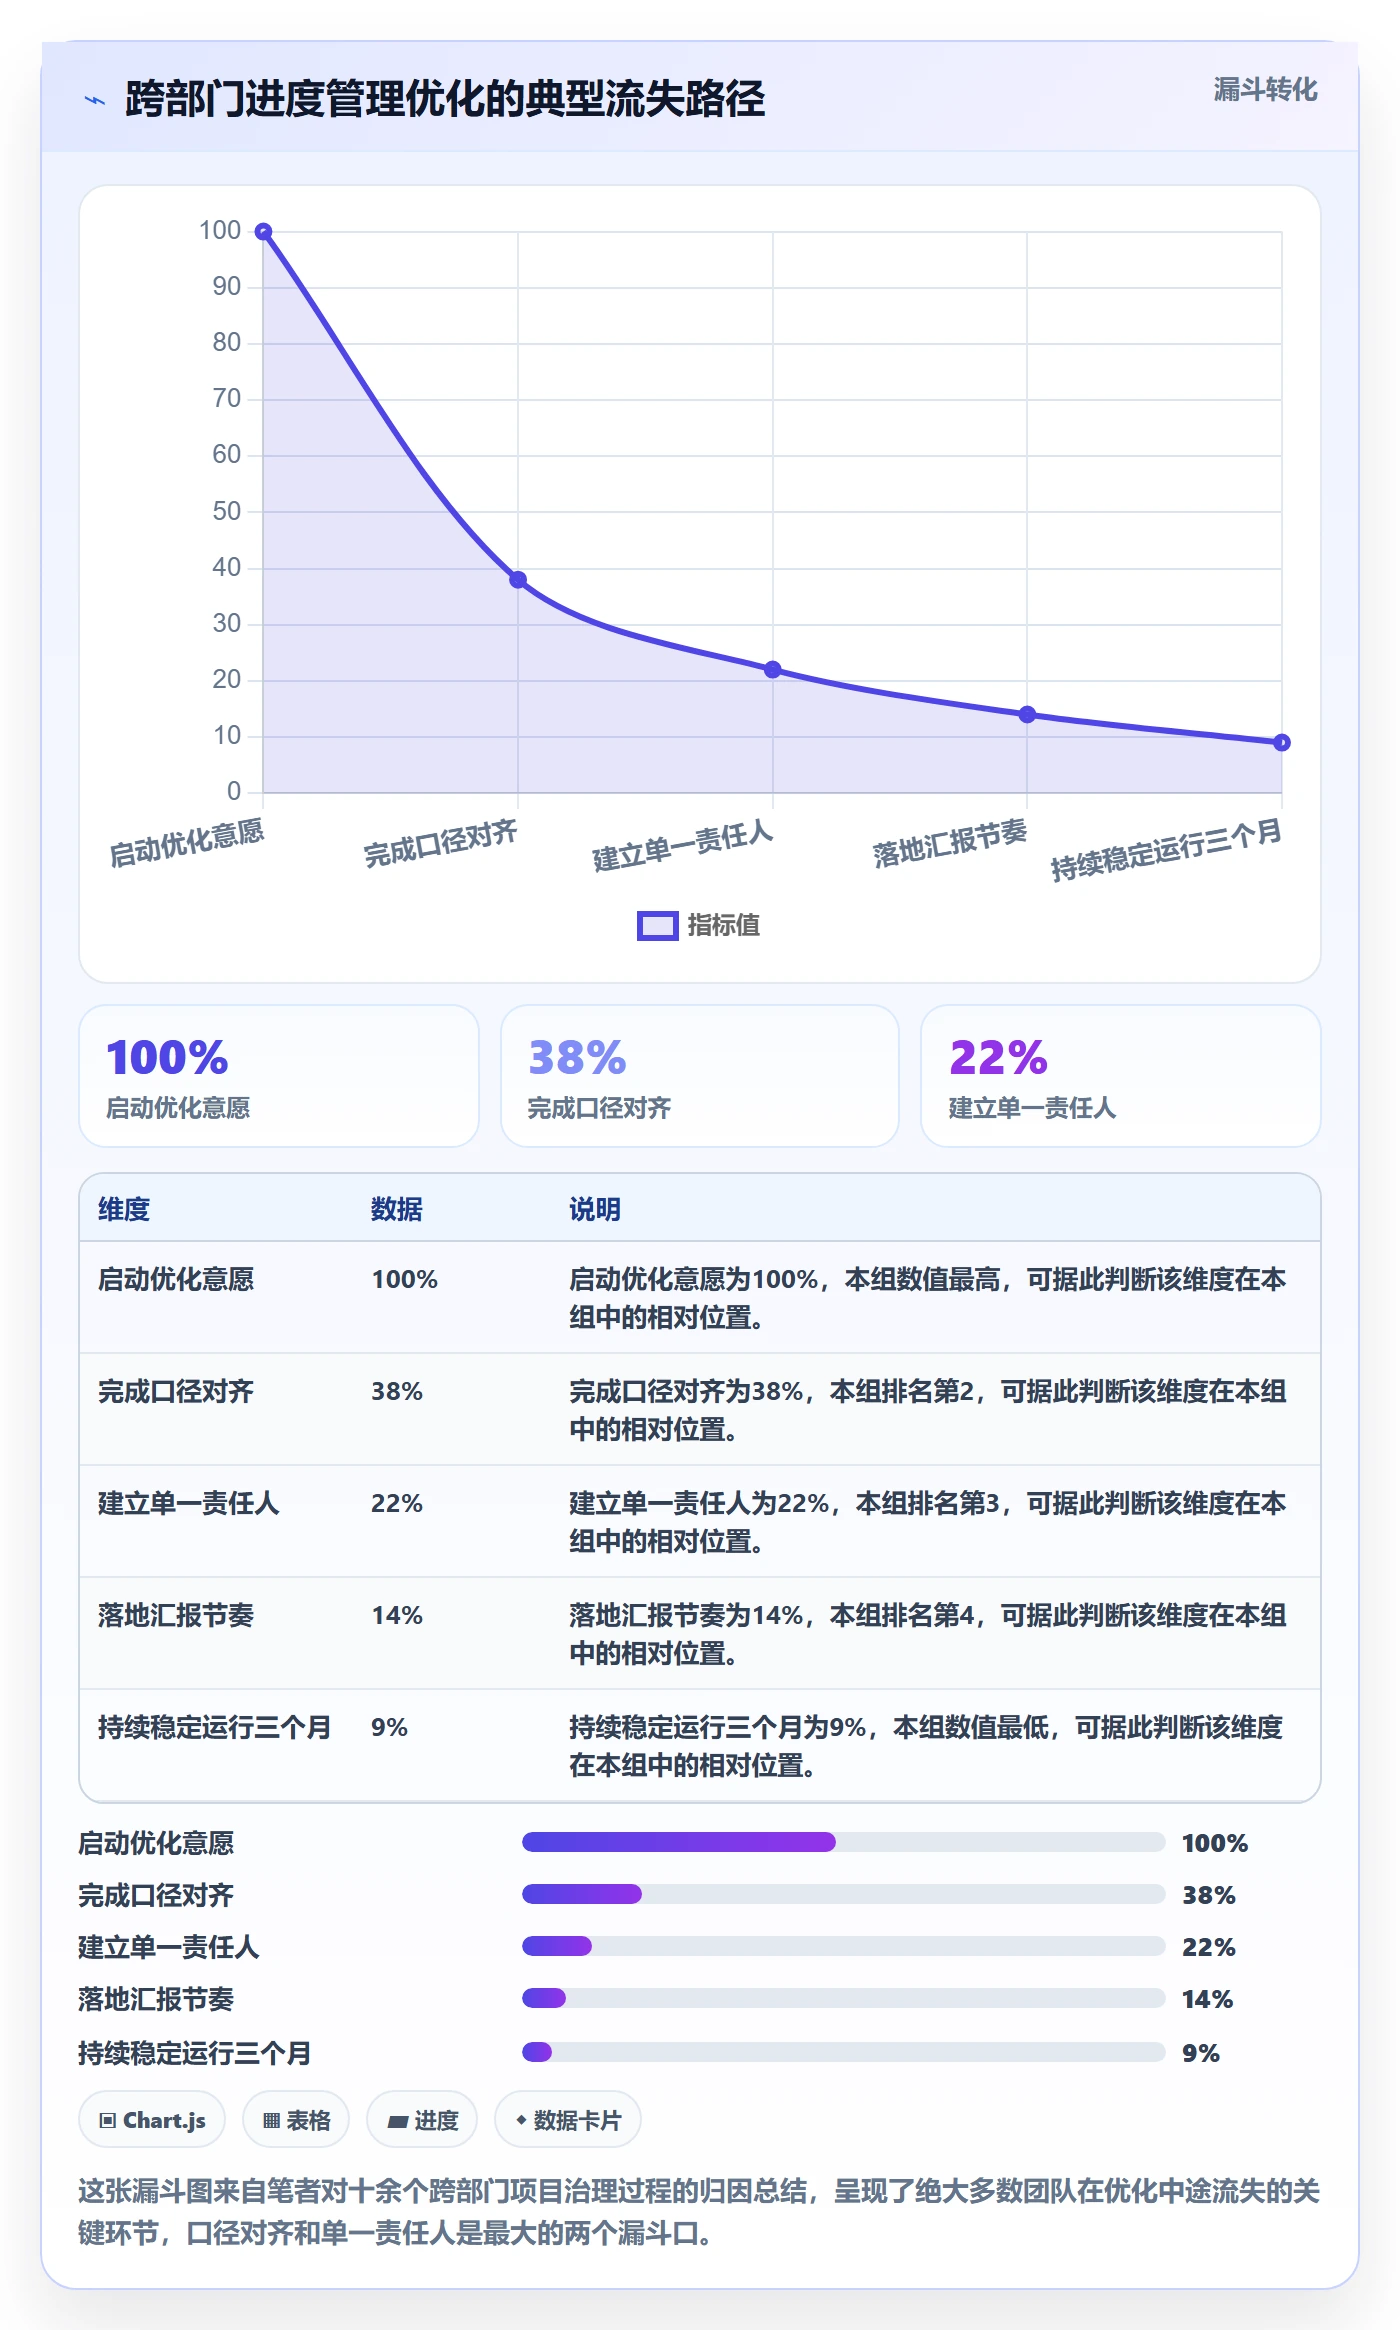Click the 落地汇报节奏 x-axis label
Viewport: 1400px width, 2330px height.
[x=950, y=843]
